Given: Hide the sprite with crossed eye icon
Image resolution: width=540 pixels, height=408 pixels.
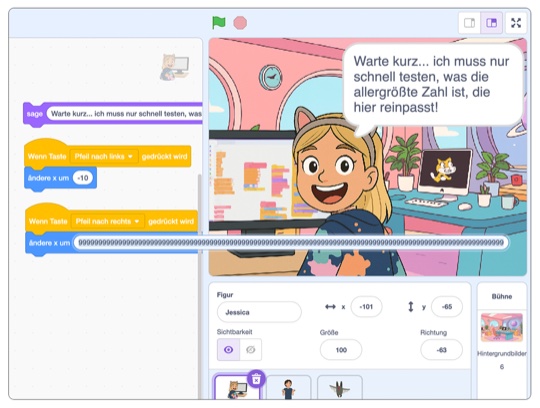Looking at the screenshot, I should coord(250,350).
